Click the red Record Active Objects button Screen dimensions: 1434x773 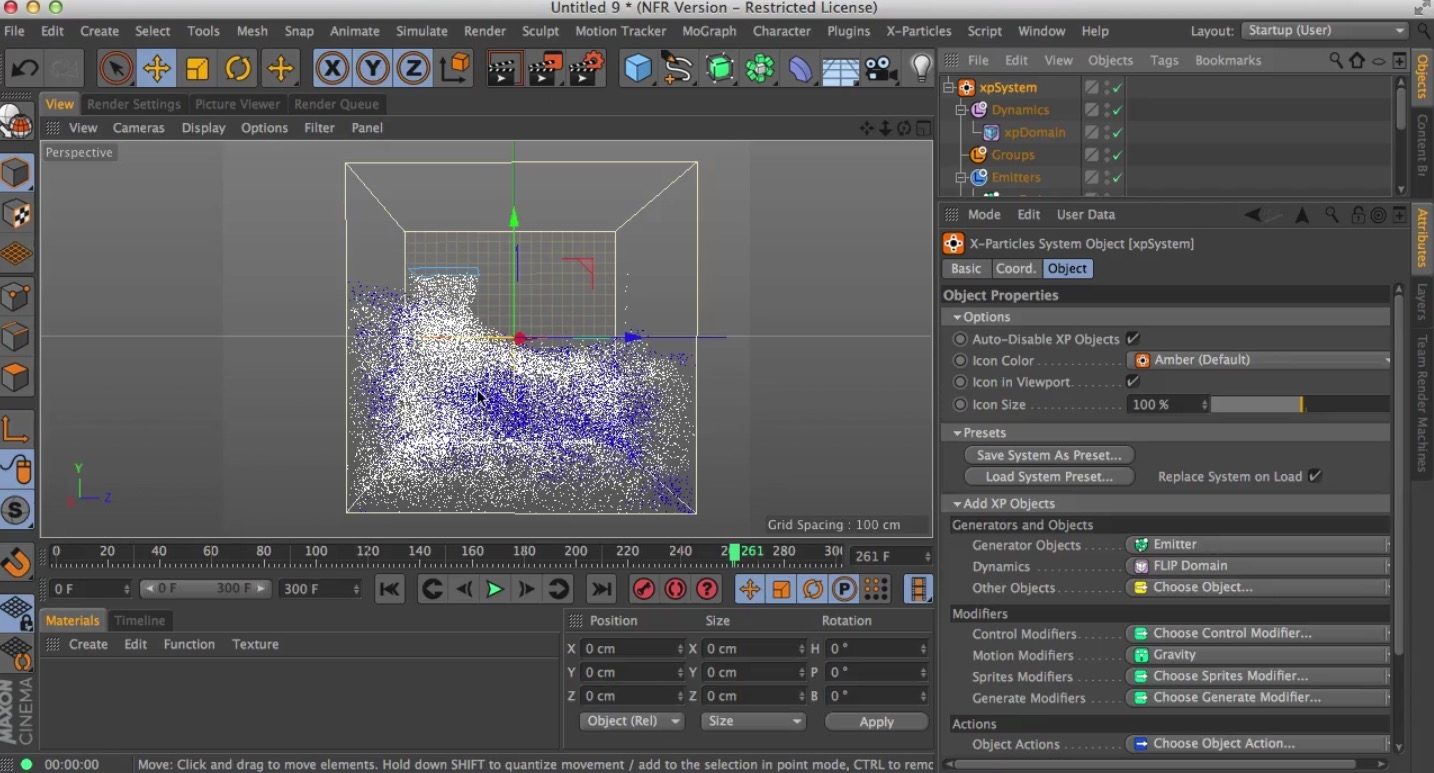(x=644, y=589)
